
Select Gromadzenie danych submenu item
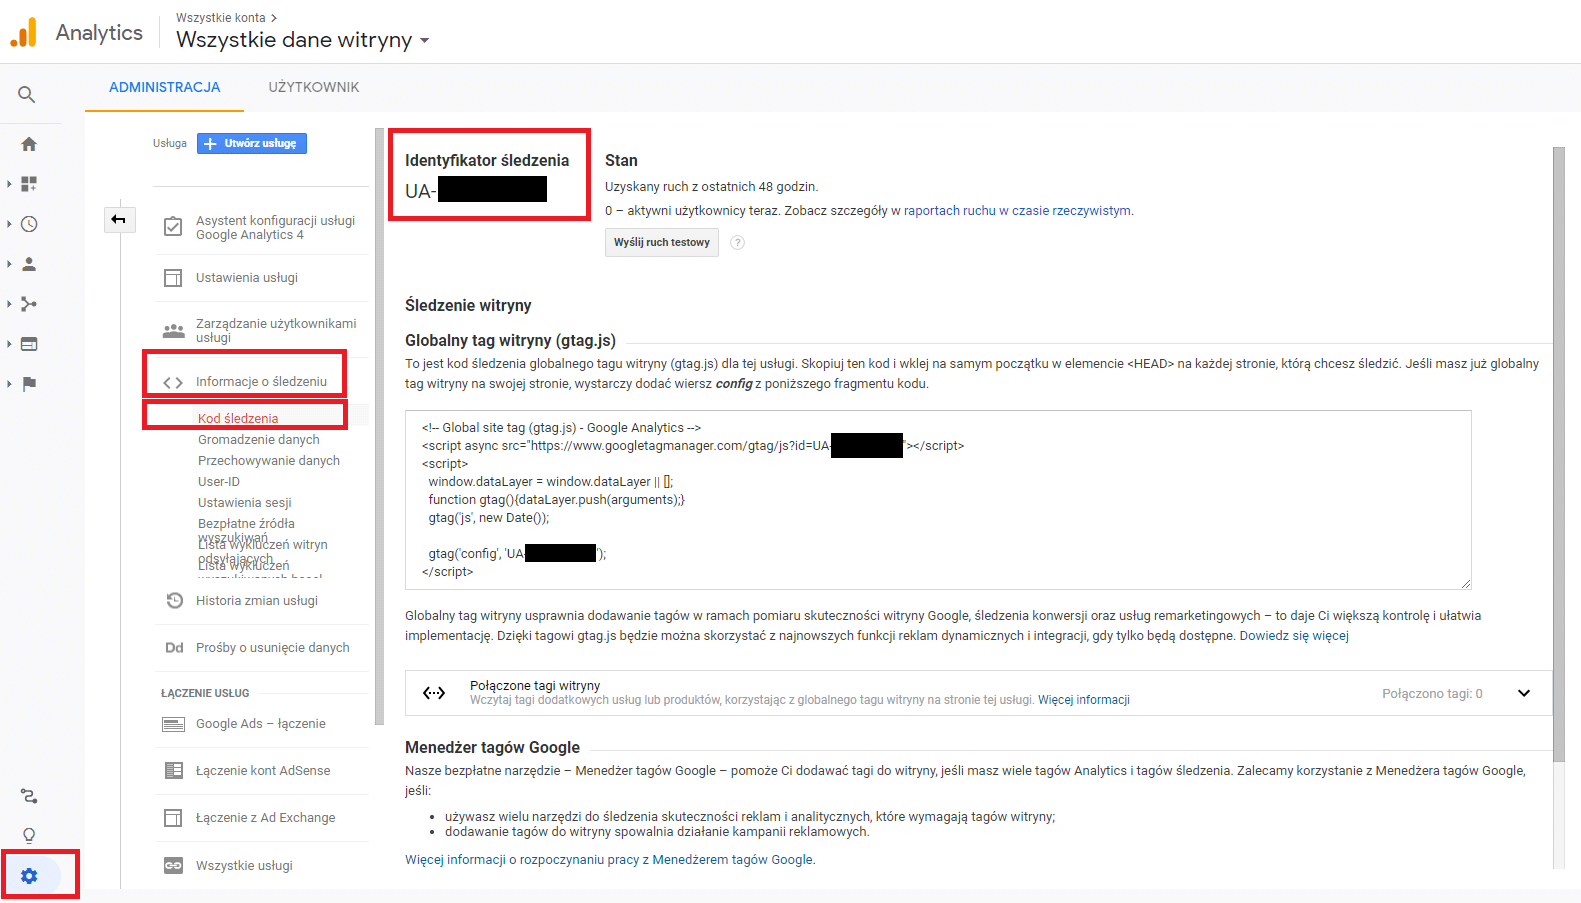(259, 440)
